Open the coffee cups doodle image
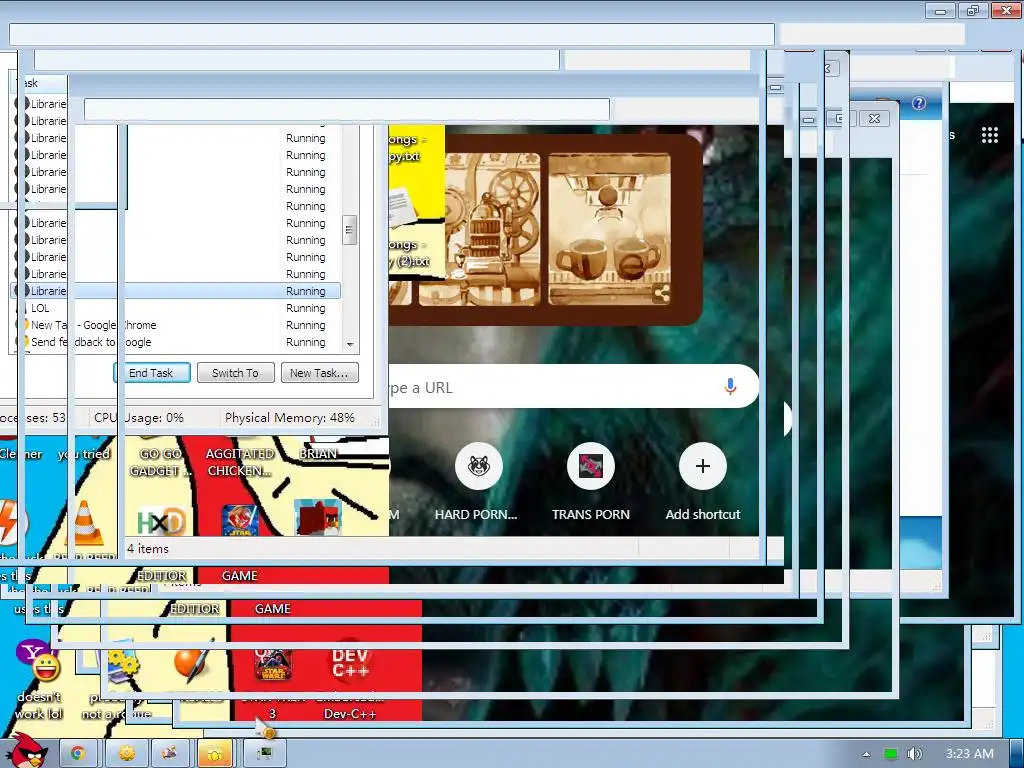1024x768 pixels. tap(609, 229)
